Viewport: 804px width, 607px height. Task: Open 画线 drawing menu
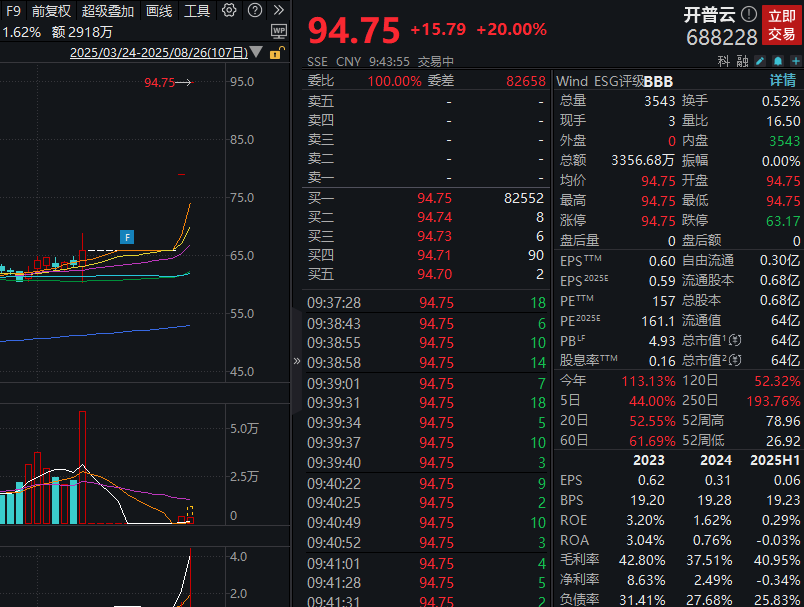coord(159,10)
